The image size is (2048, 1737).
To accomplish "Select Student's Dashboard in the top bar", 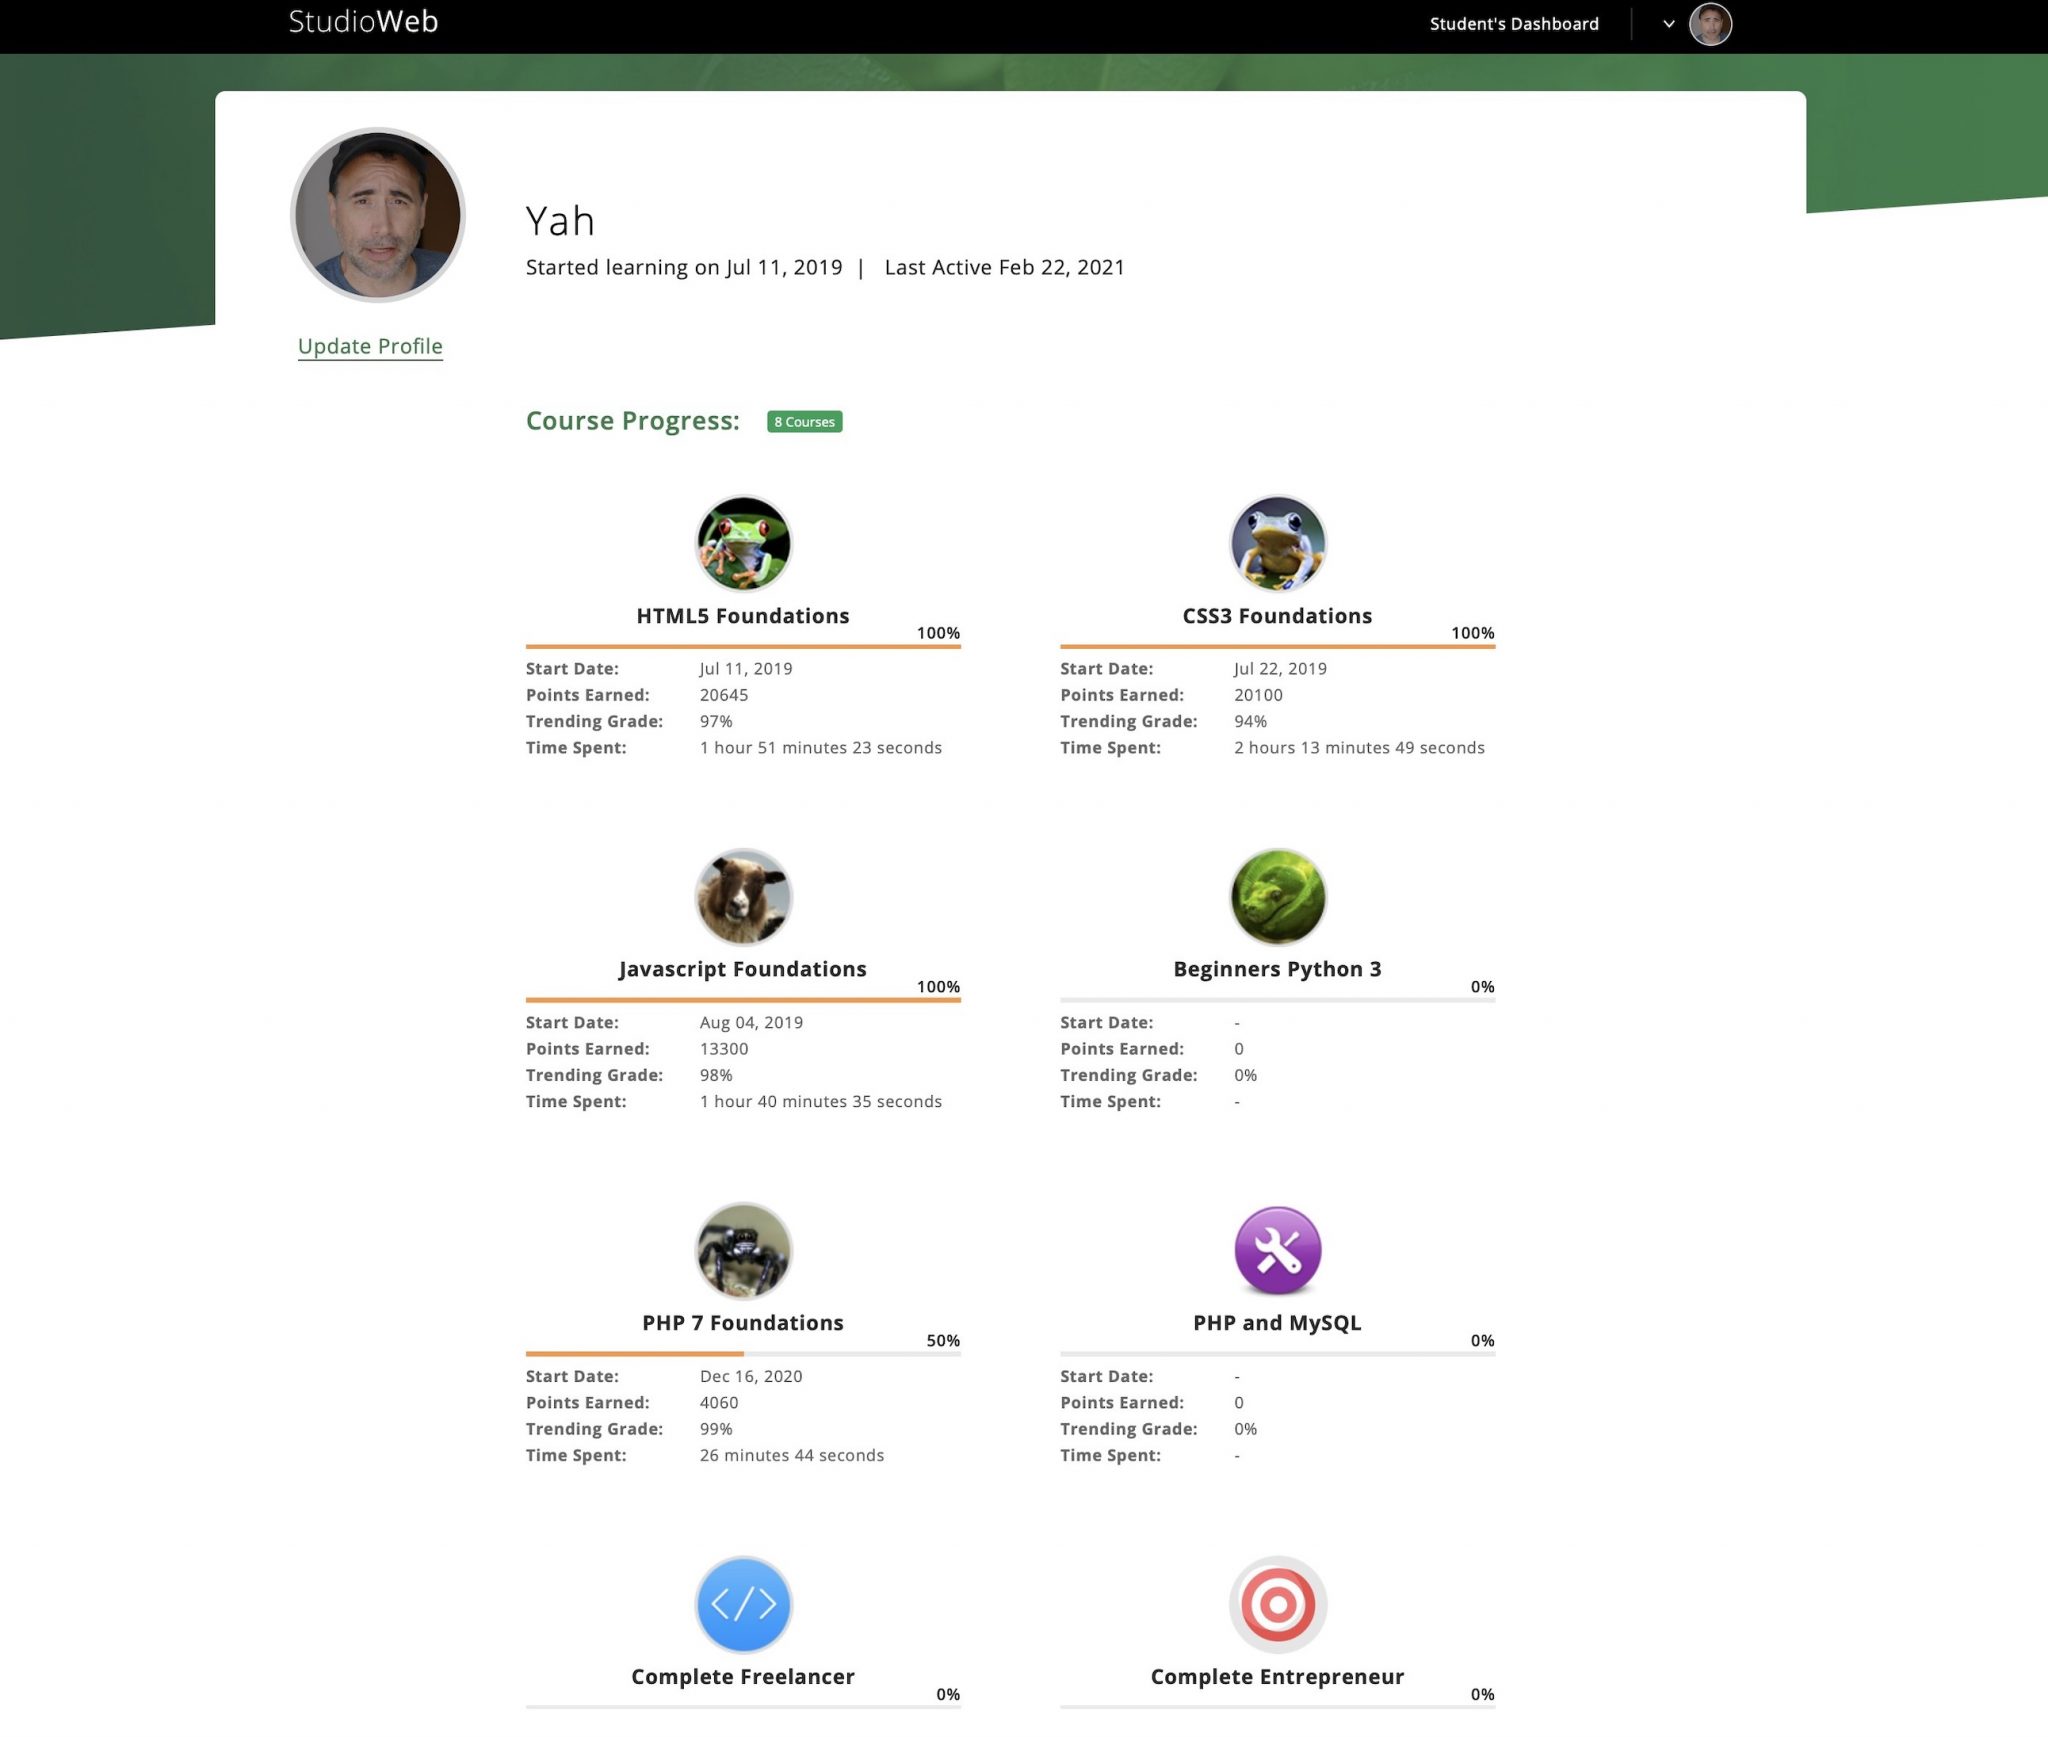I will pyautogui.click(x=1514, y=23).
